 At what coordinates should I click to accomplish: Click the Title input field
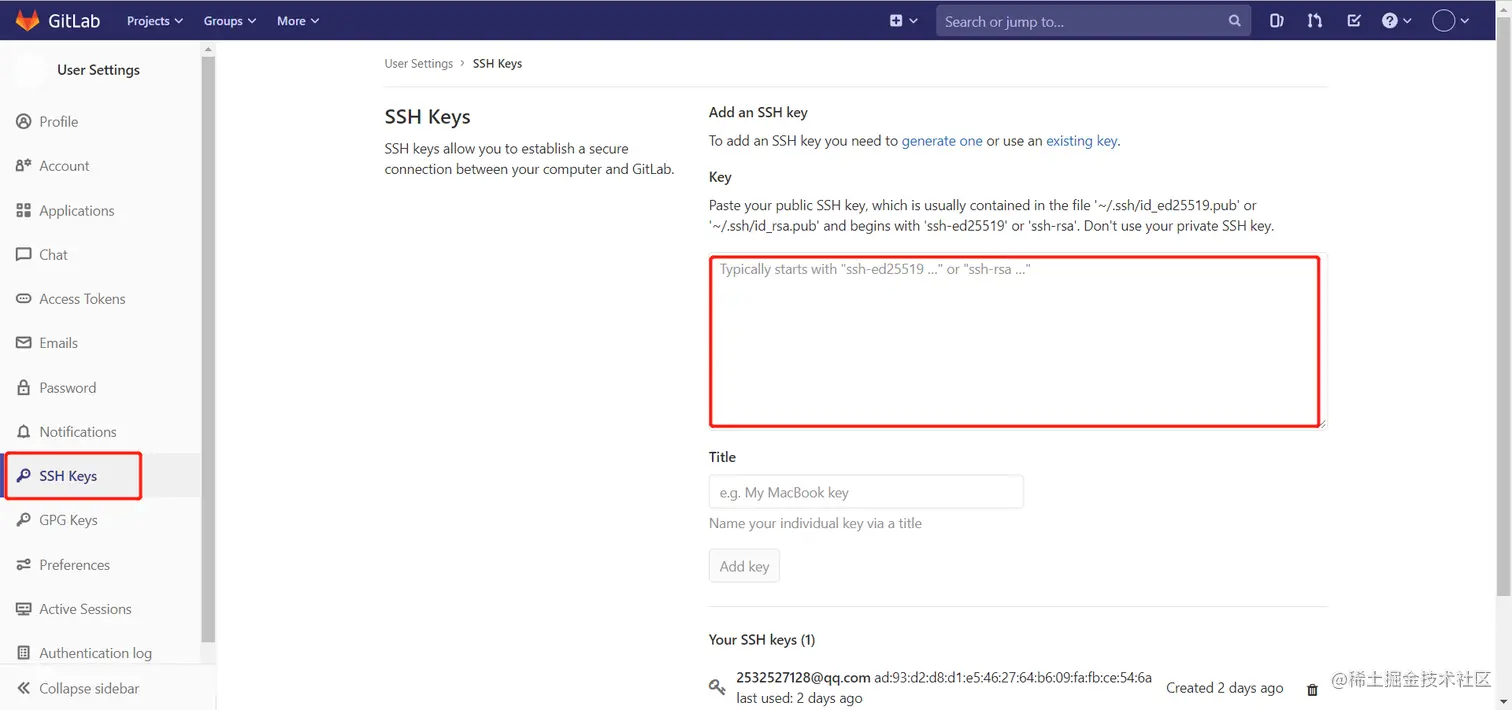click(866, 492)
